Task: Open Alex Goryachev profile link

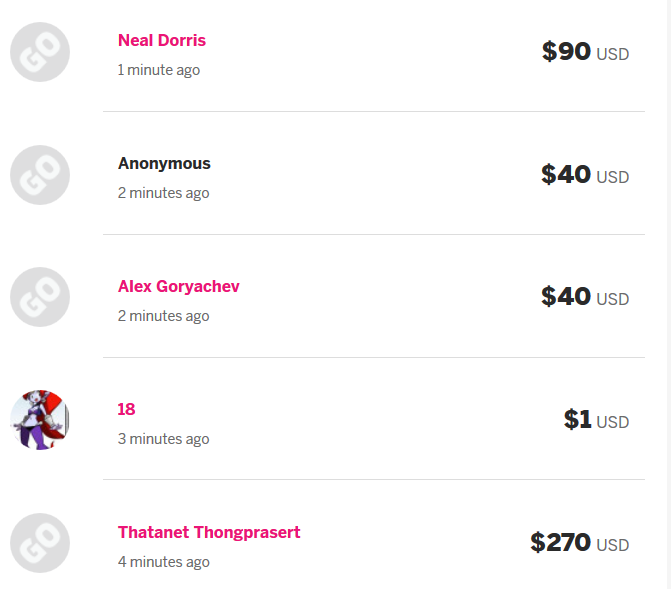Action: click(178, 286)
